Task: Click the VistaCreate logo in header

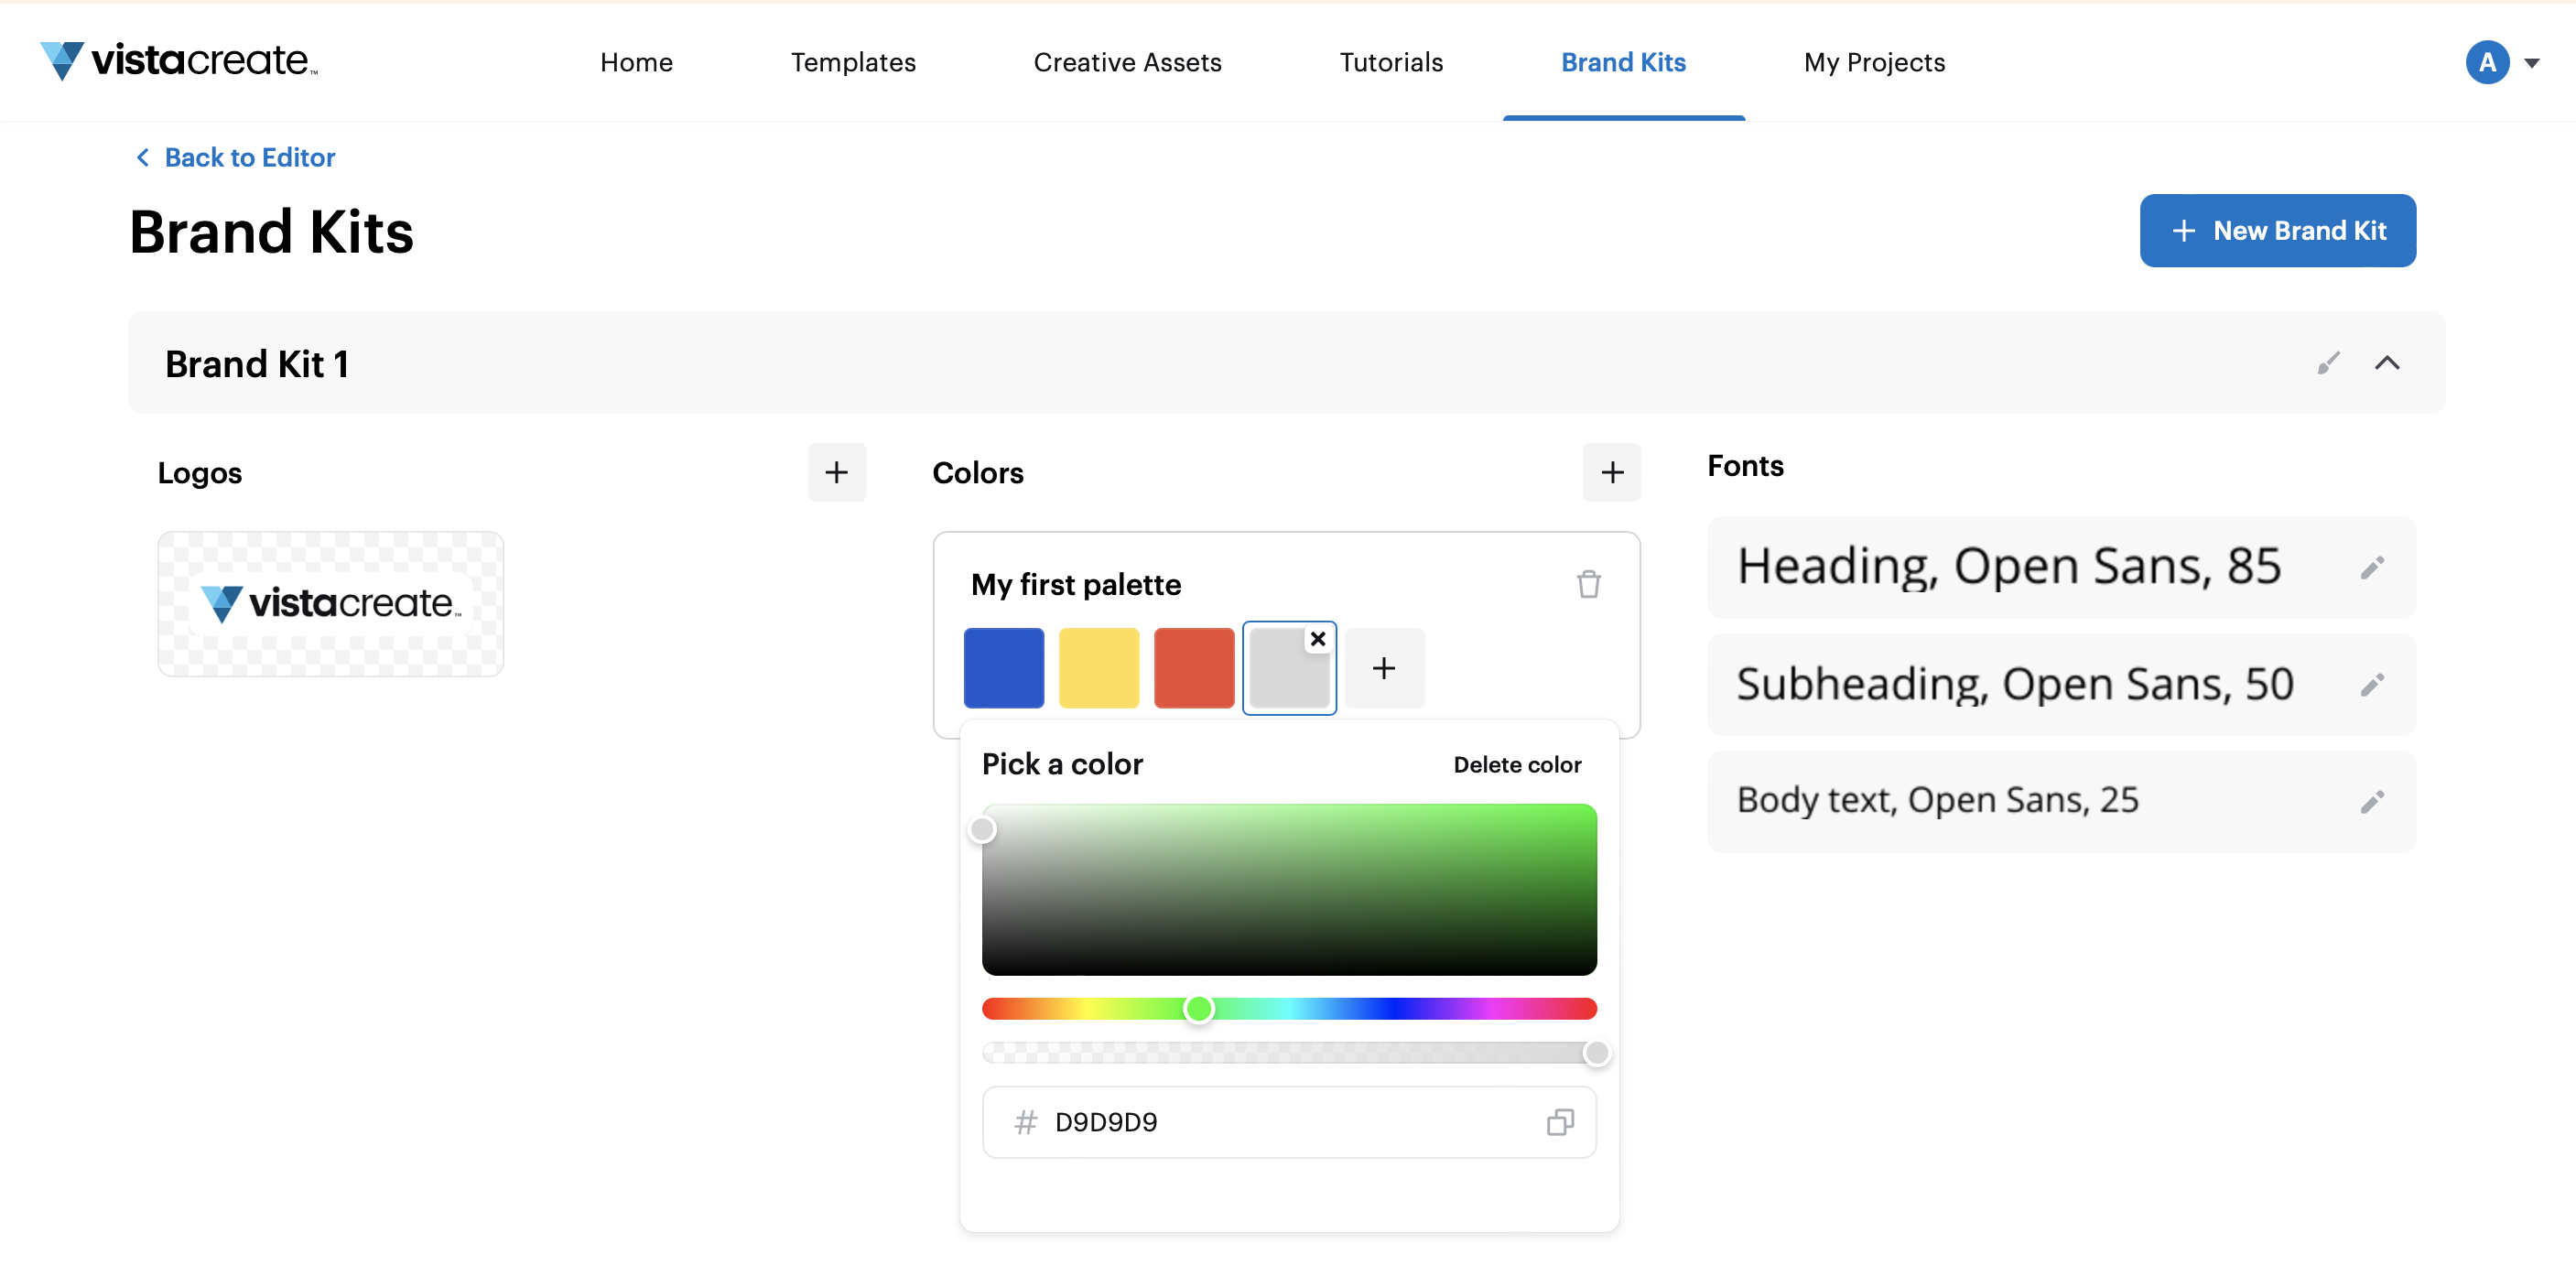Action: pos(179,61)
